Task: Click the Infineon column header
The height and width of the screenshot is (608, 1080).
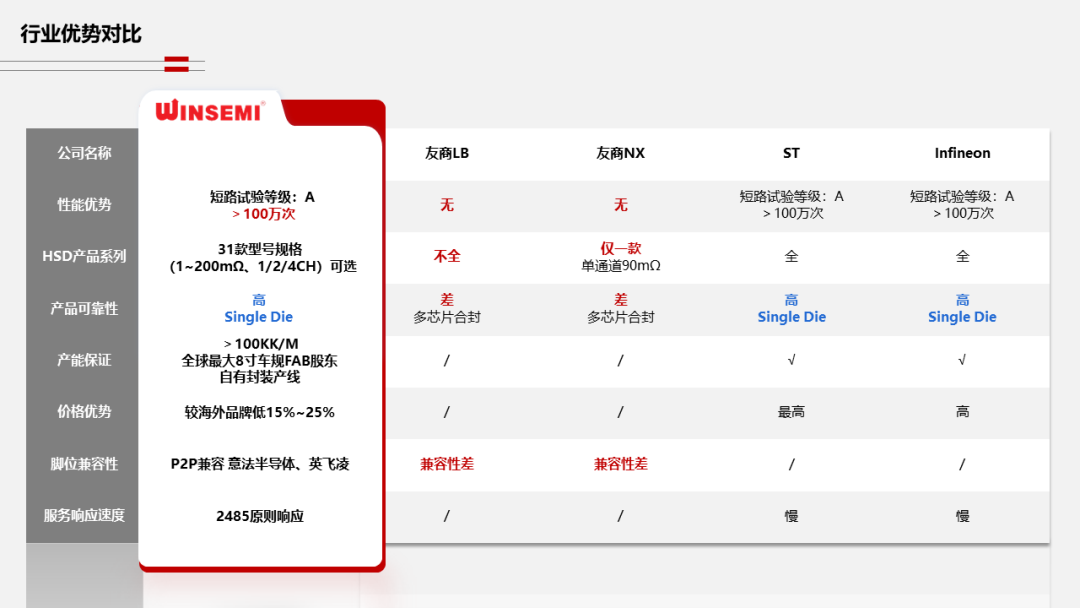Action: click(x=962, y=153)
